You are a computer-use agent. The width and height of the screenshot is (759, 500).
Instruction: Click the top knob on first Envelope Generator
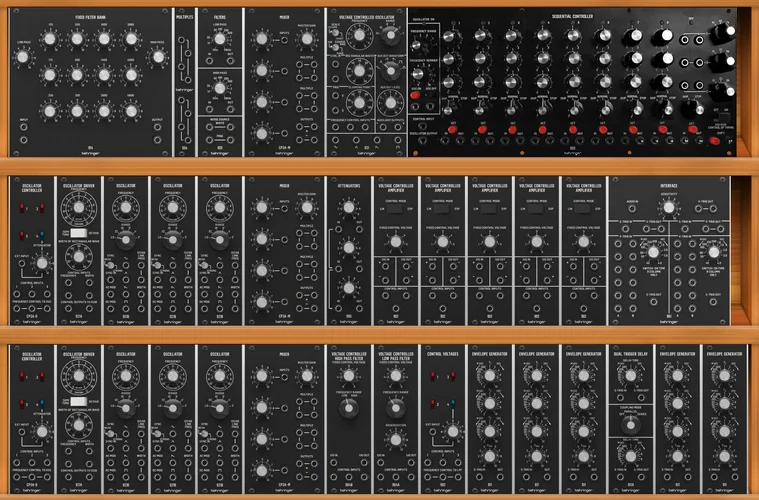point(489,376)
